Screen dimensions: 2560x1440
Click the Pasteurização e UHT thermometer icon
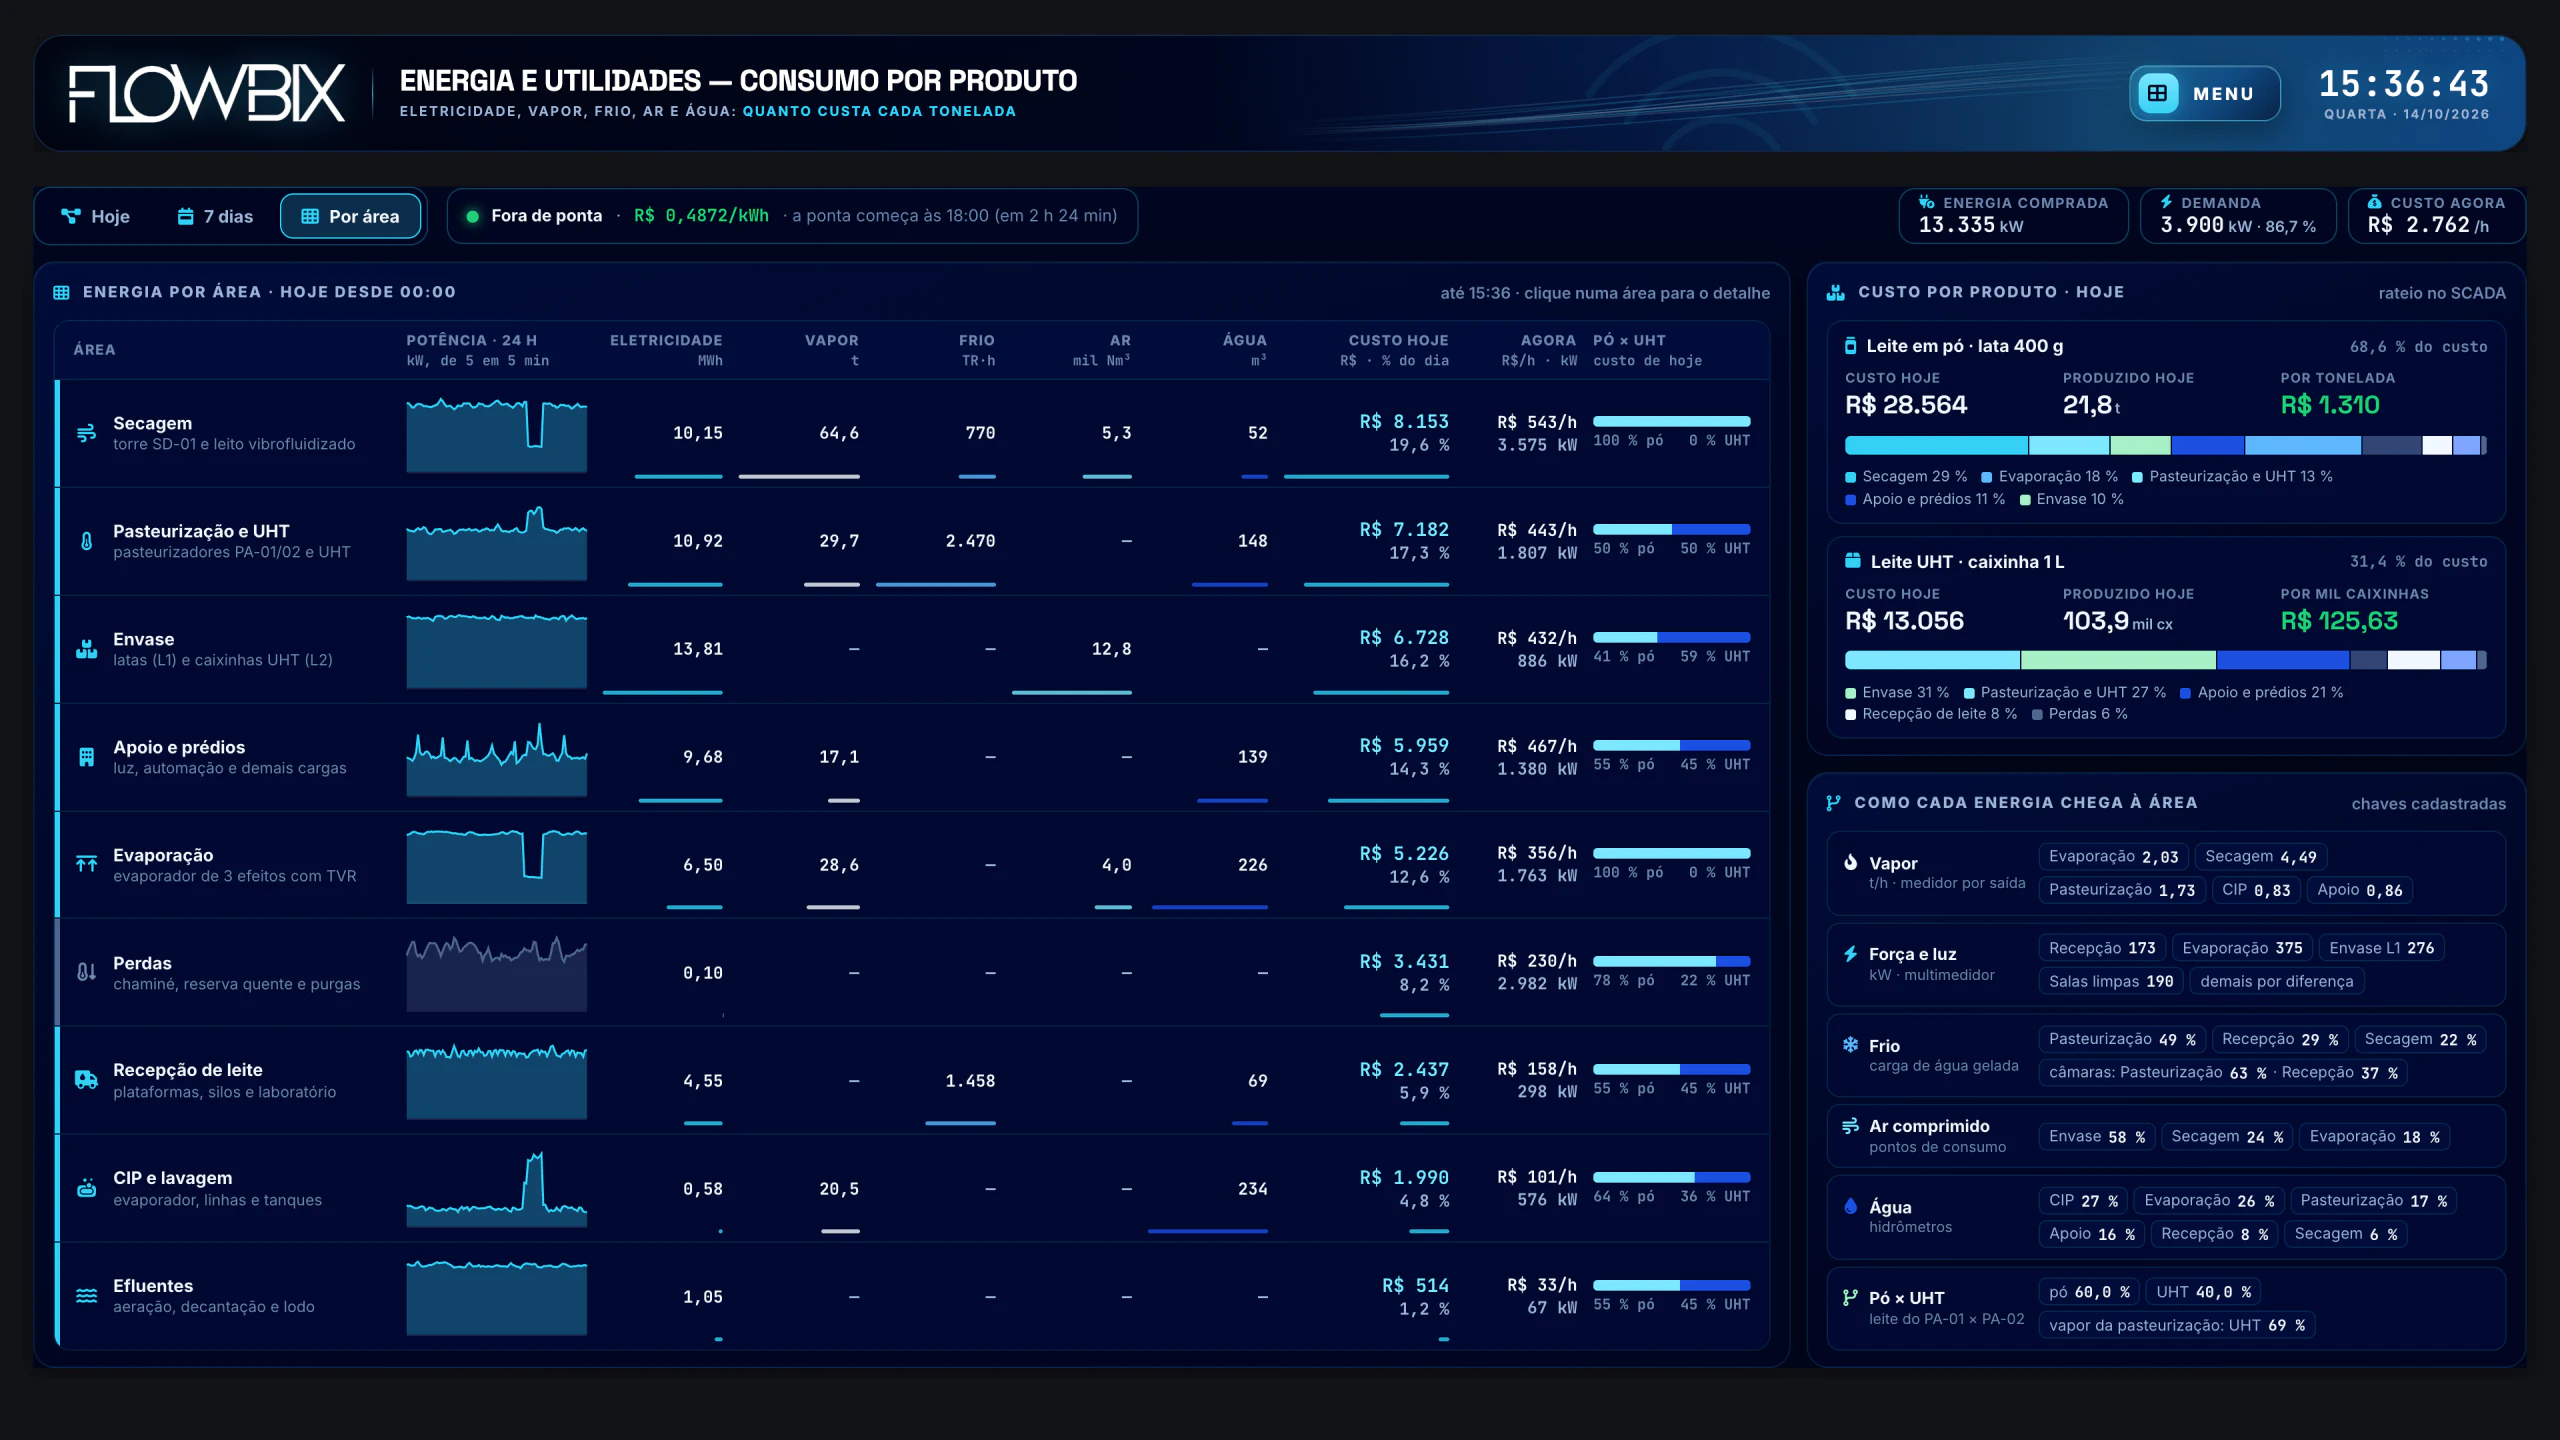point(87,541)
